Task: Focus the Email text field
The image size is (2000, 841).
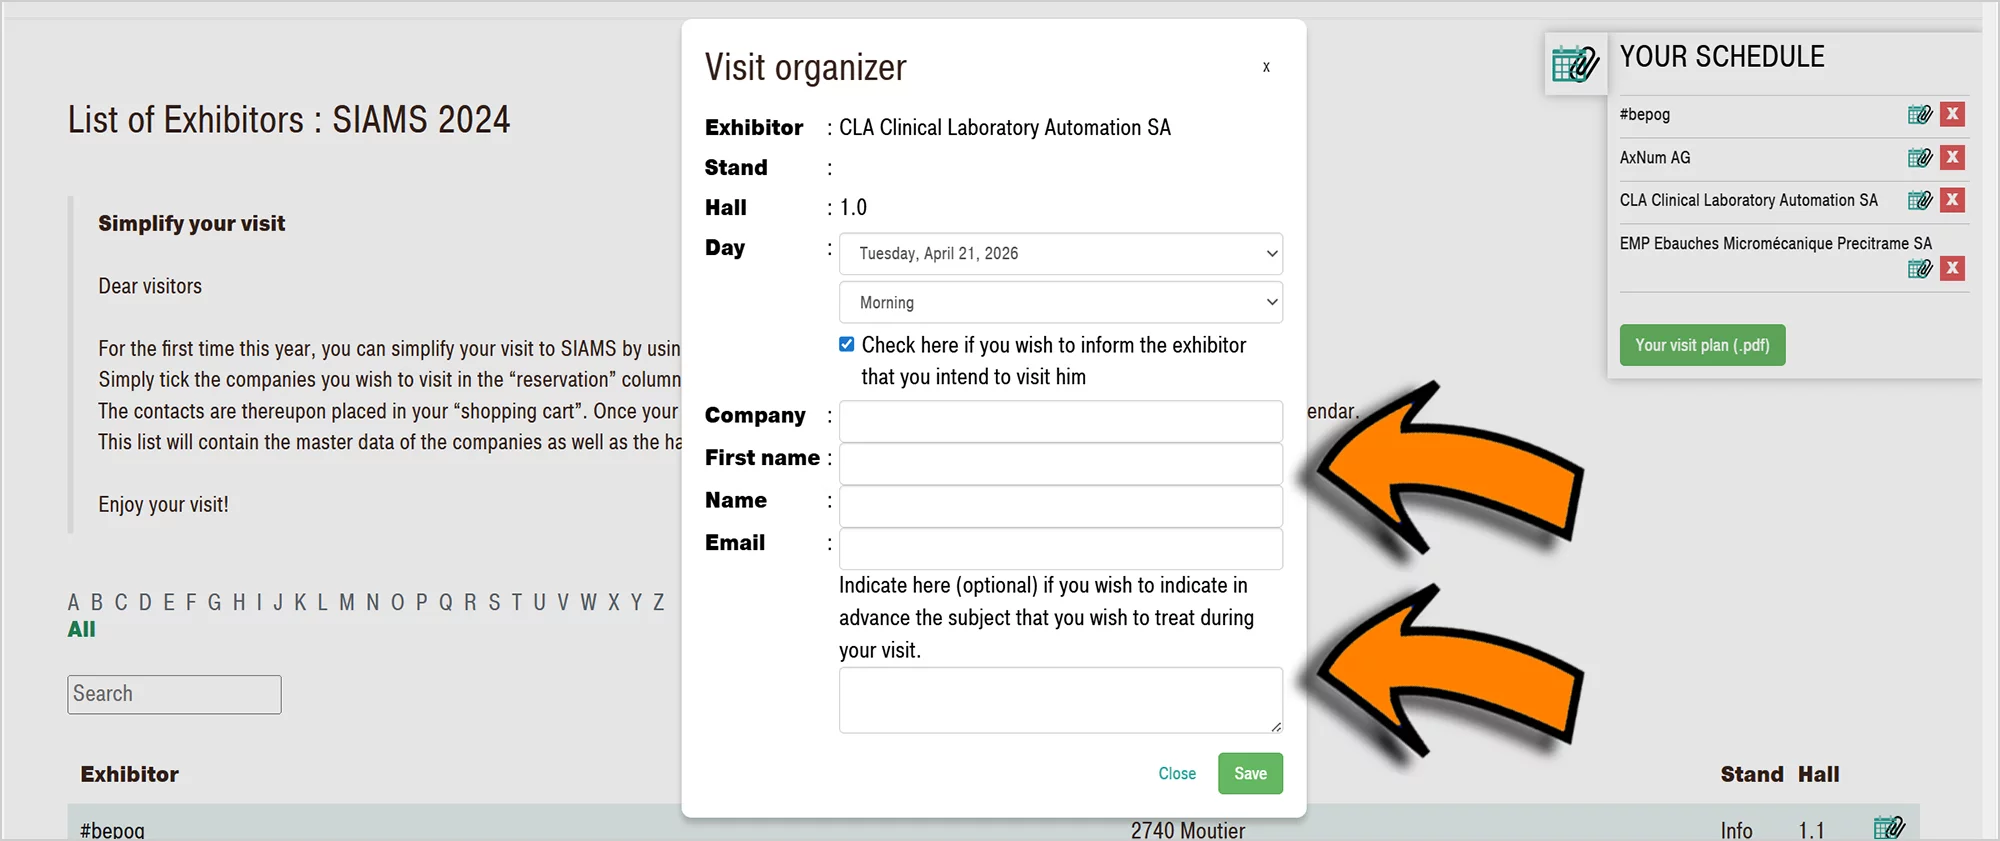Action: click(1060, 548)
